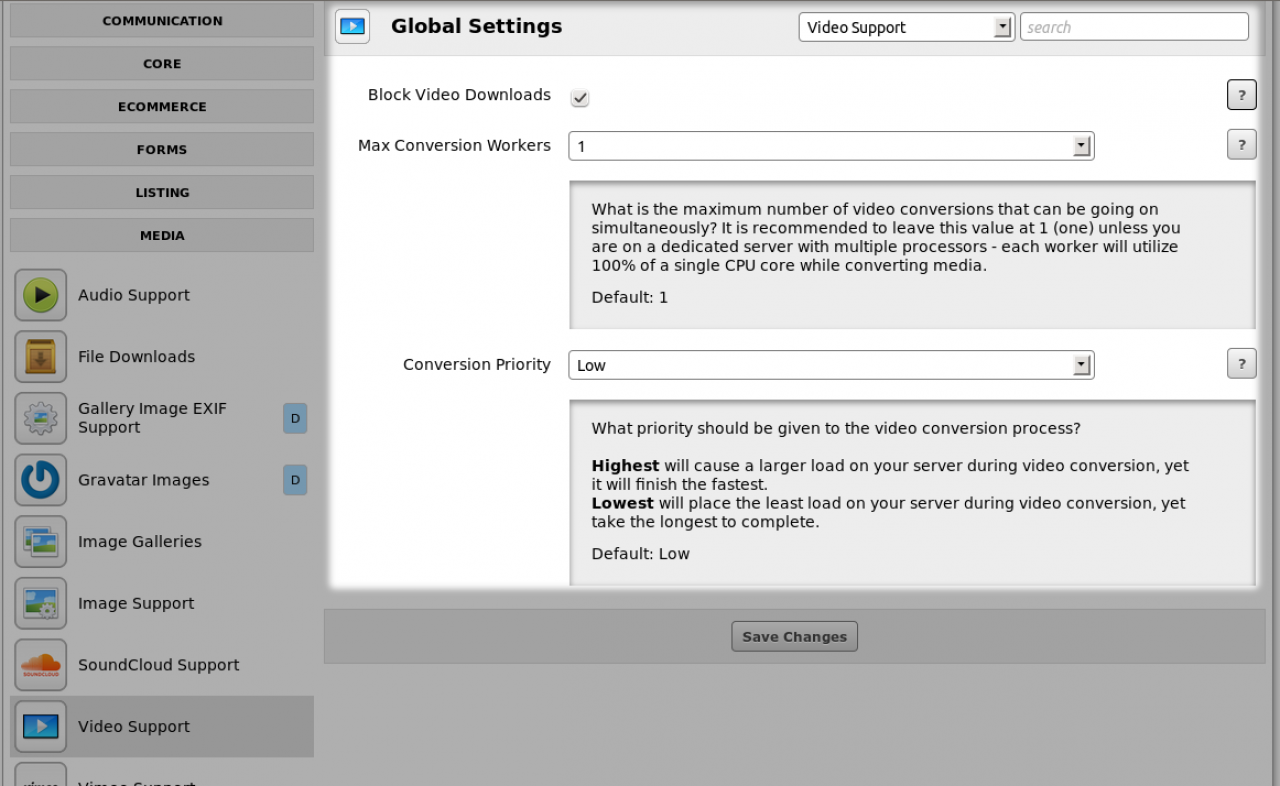The image size is (1280, 786).
Task: Click the Global Settings header video icon
Action: click(x=352, y=27)
